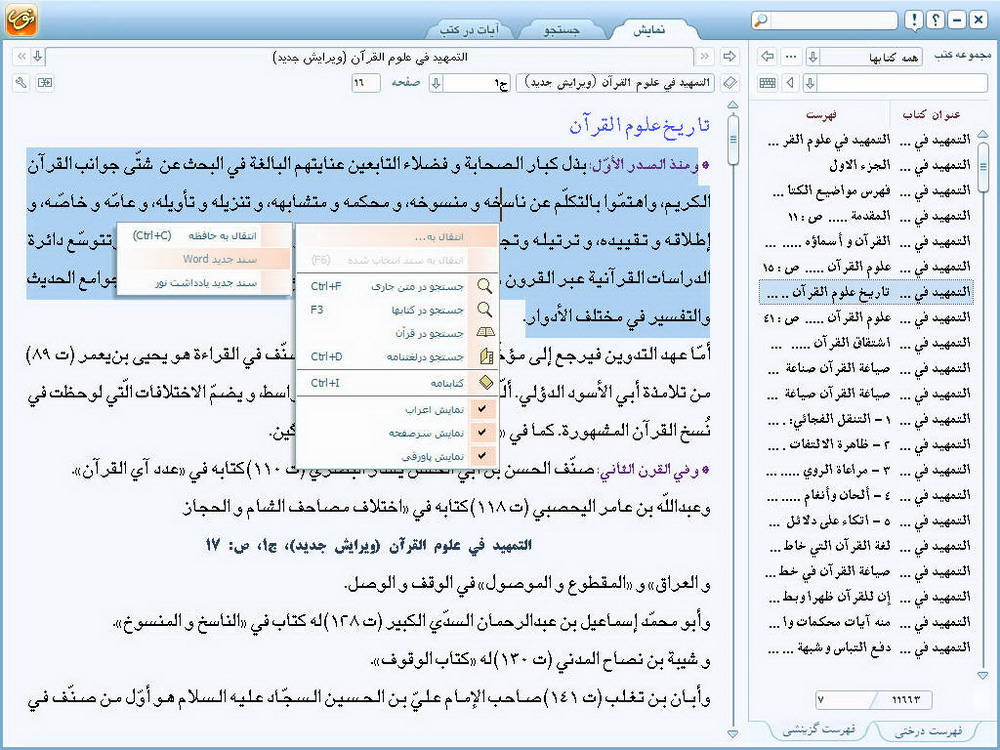Click scroll up arrow of the text pane
This screenshot has height=750, width=1000.
(x=733, y=105)
